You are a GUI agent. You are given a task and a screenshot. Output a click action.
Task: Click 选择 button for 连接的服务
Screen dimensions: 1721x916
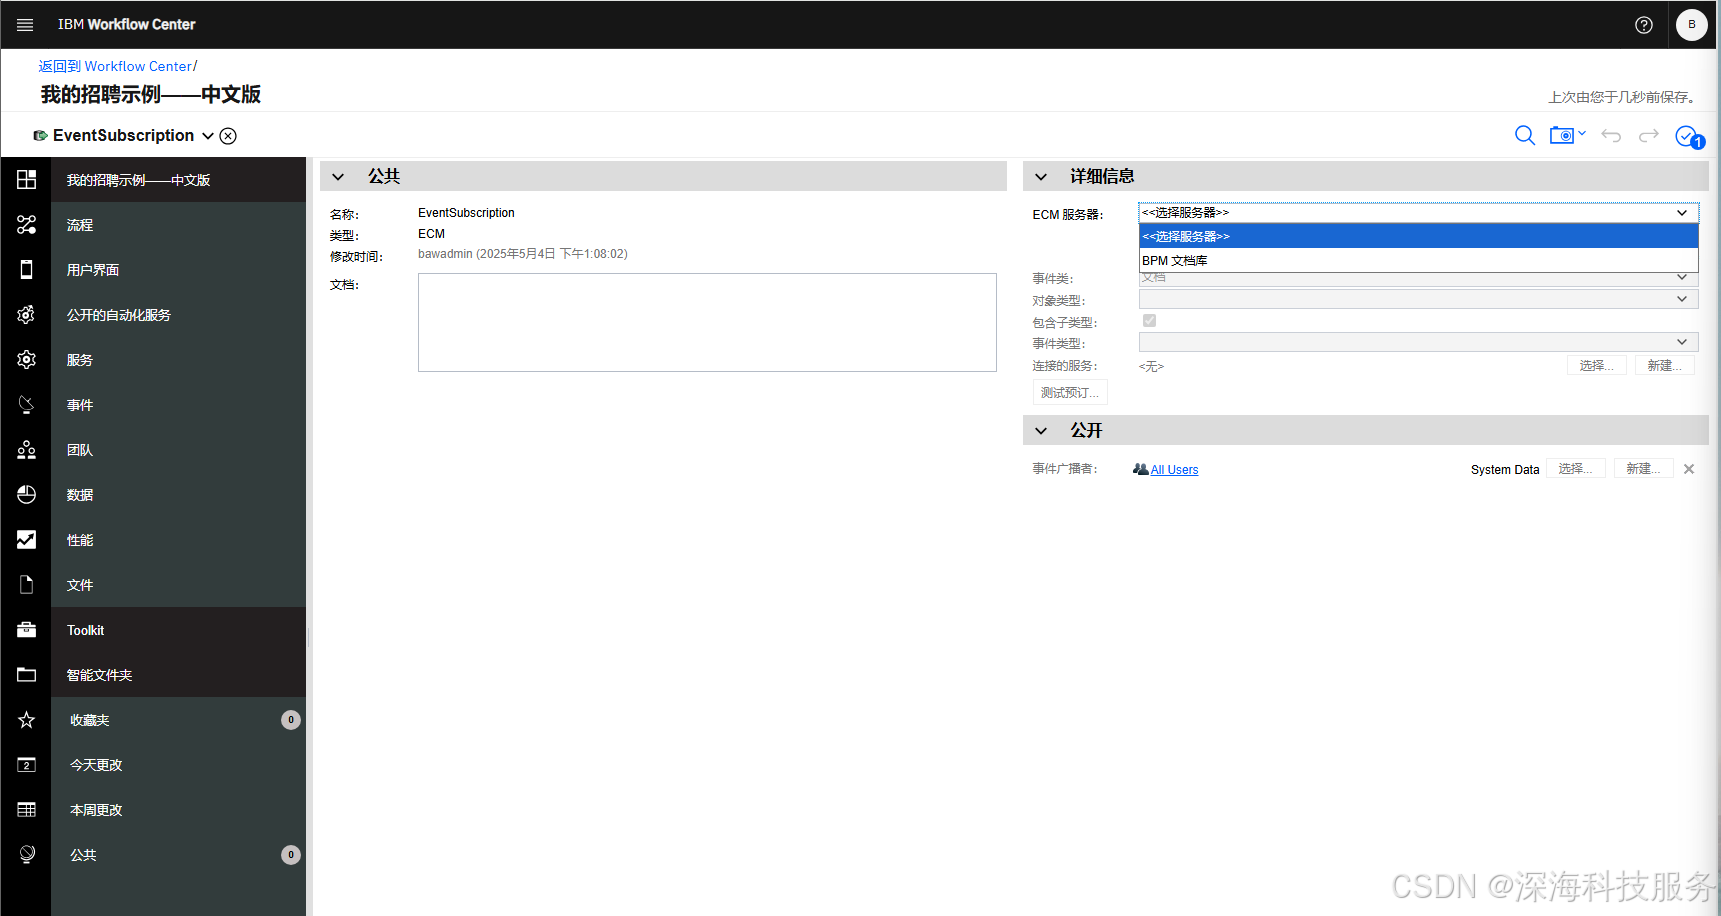click(x=1596, y=366)
